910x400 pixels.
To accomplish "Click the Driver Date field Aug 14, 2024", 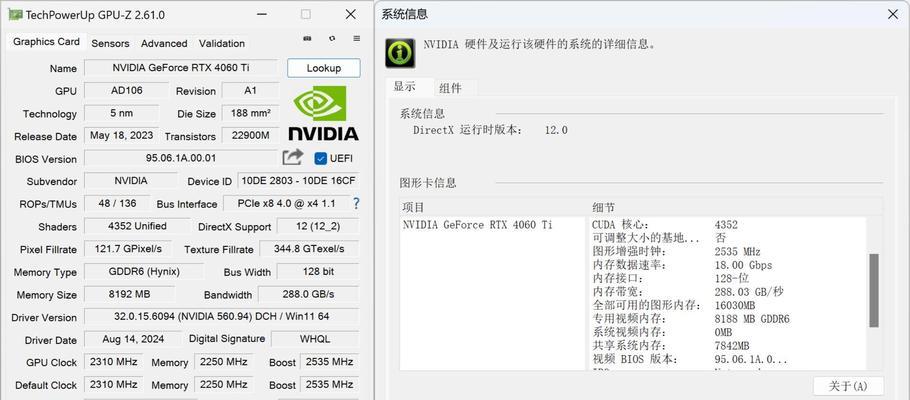I will (x=133, y=339).
